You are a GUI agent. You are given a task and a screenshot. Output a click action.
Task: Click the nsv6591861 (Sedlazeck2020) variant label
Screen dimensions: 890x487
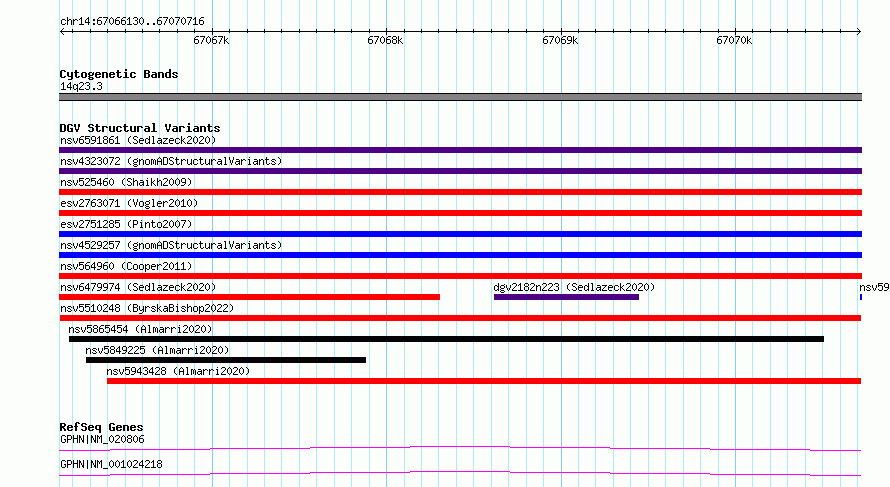click(x=138, y=140)
